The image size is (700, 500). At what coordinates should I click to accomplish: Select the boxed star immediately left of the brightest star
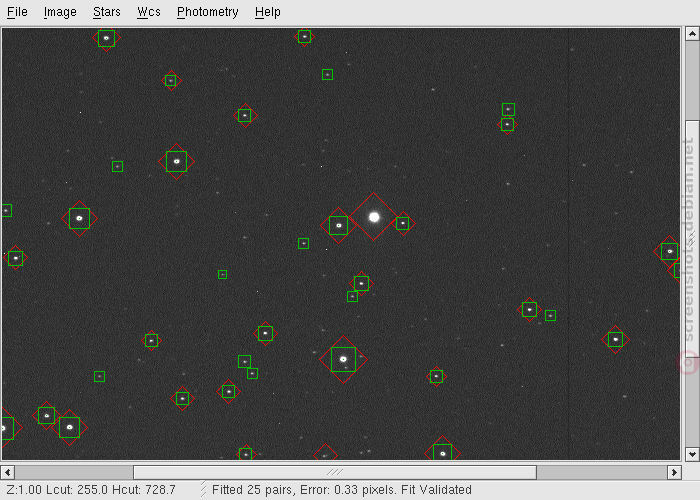point(338,225)
